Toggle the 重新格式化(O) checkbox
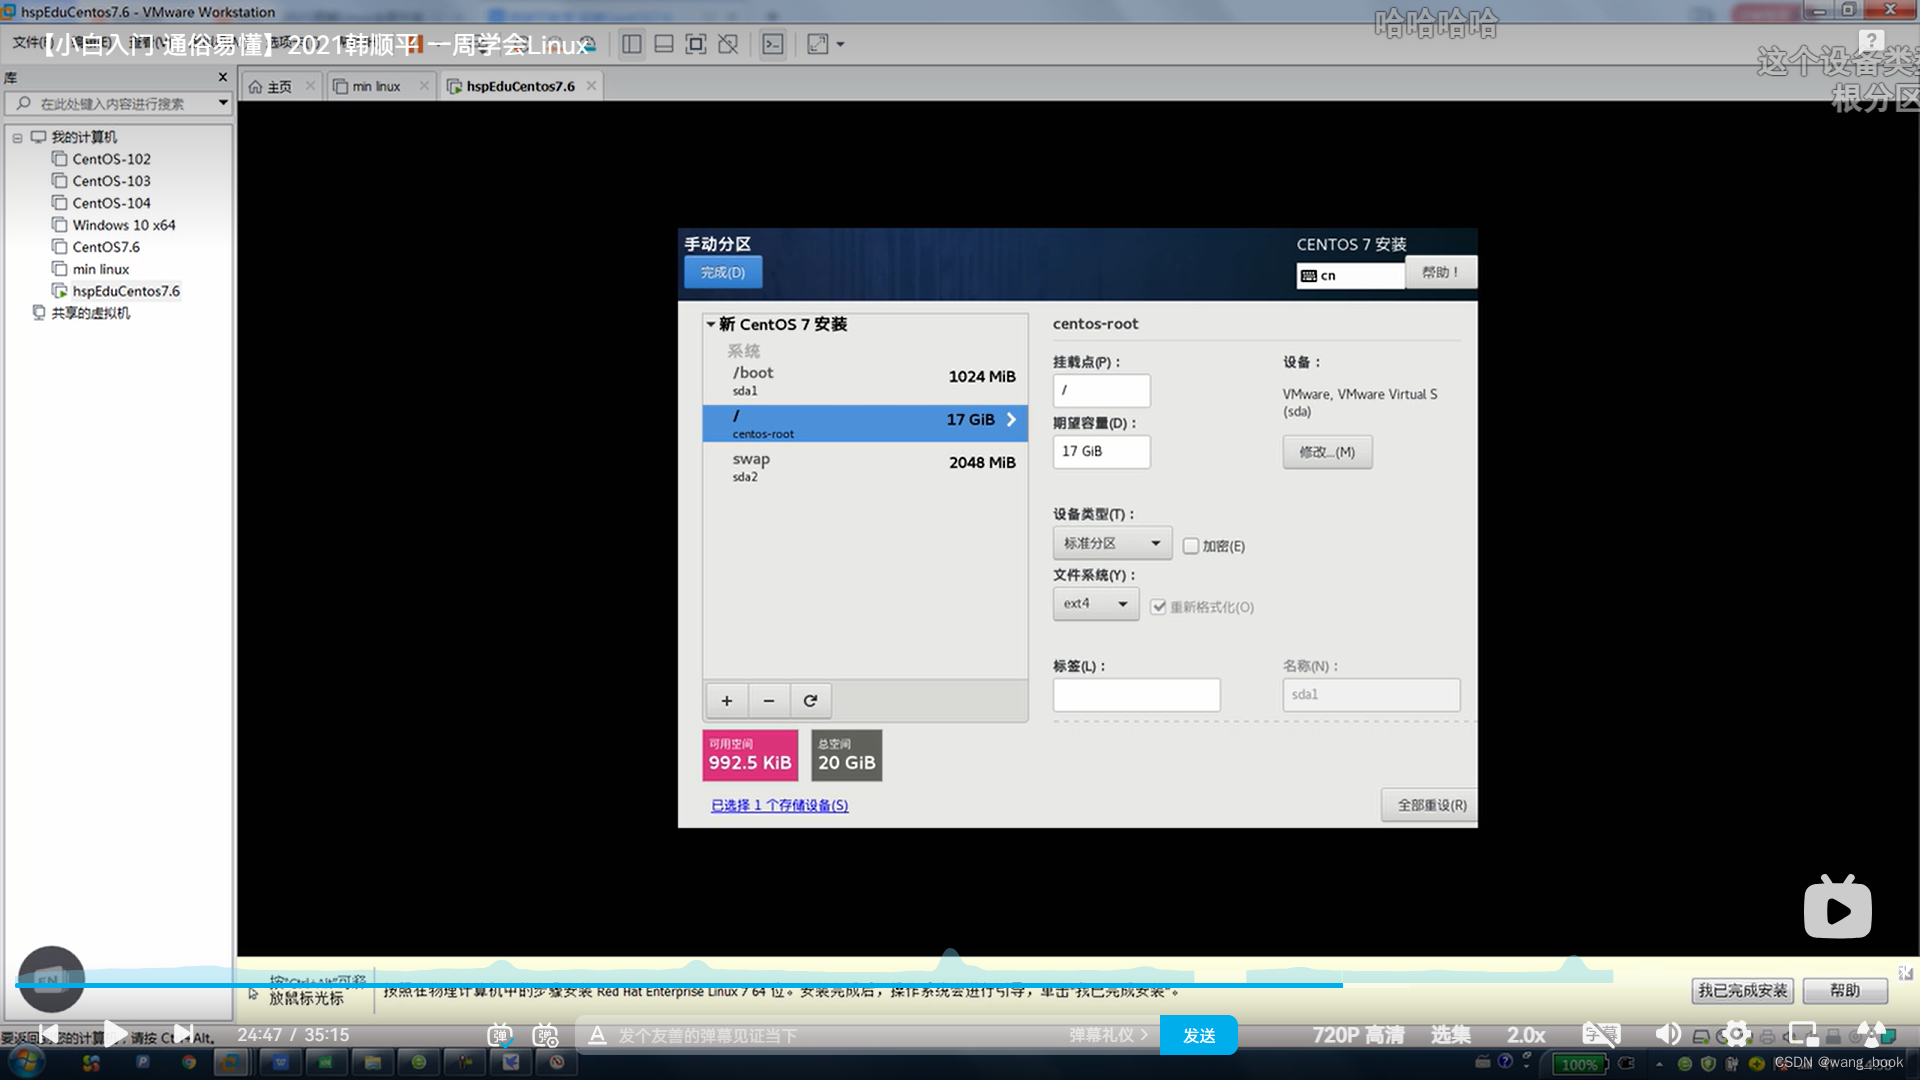Image resolution: width=1920 pixels, height=1080 pixels. point(1158,607)
